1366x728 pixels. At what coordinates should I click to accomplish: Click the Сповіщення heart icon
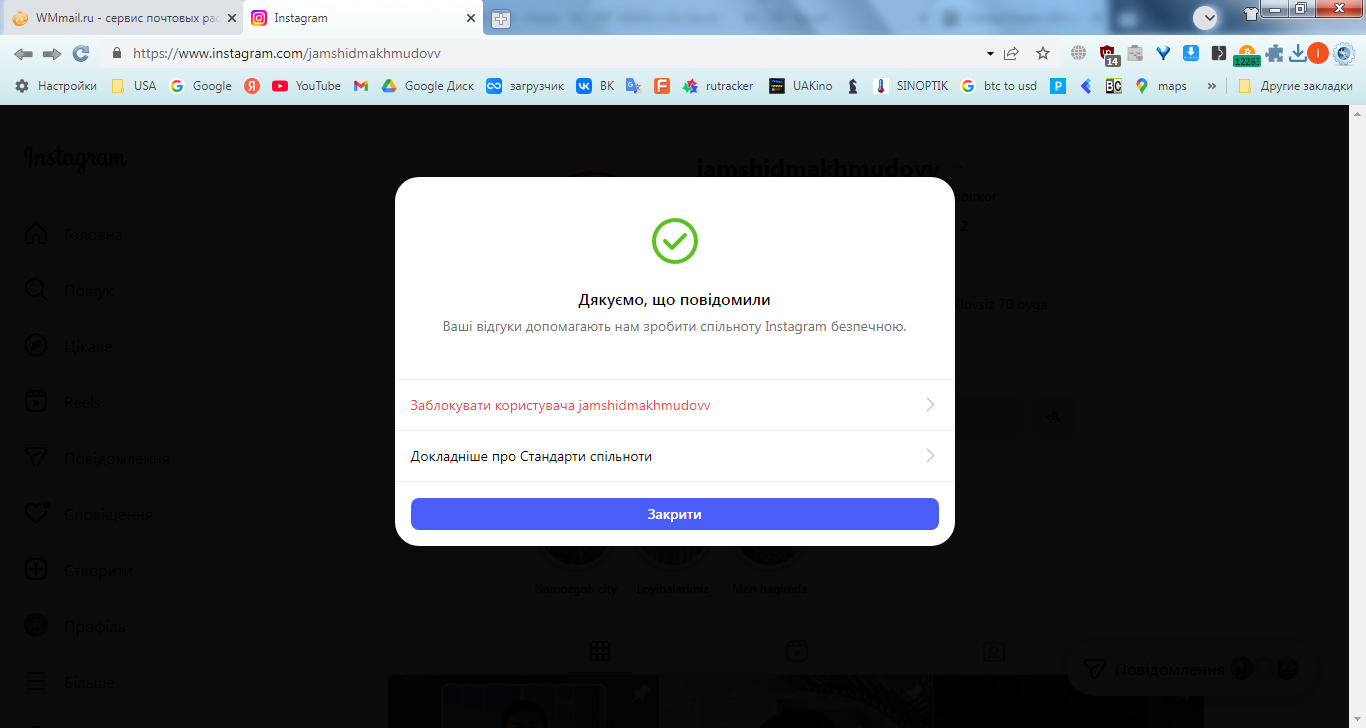point(36,514)
